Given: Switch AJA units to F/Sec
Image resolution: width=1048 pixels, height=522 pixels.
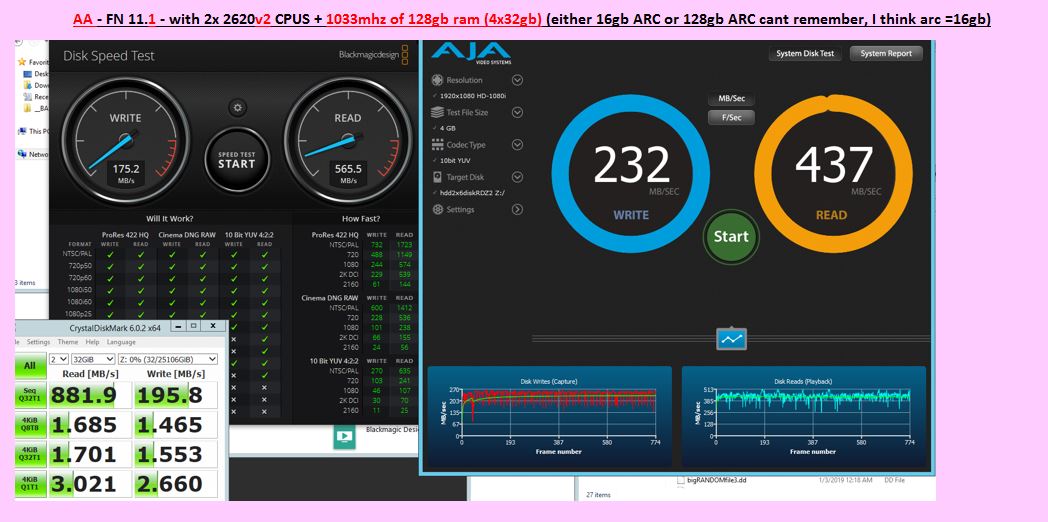Looking at the screenshot, I should pyautogui.click(x=731, y=118).
